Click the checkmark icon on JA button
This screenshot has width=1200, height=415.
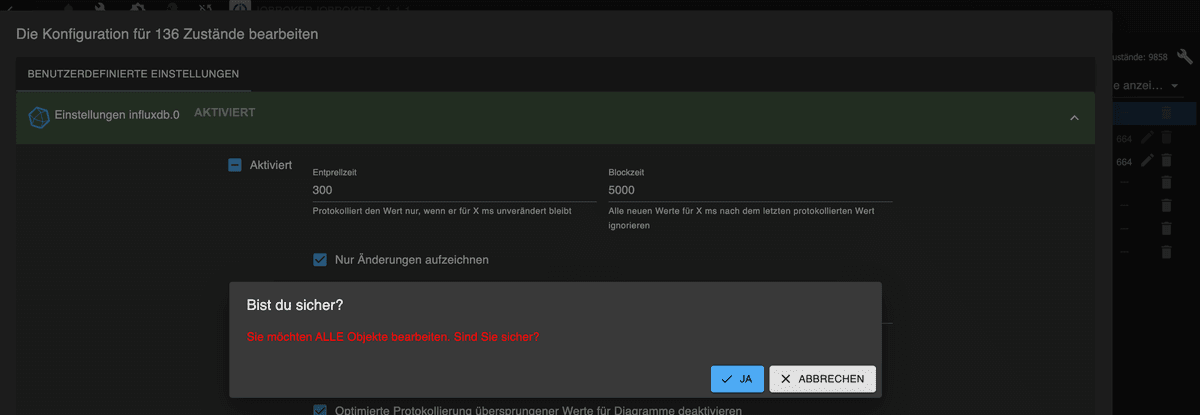pyautogui.click(x=726, y=379)
